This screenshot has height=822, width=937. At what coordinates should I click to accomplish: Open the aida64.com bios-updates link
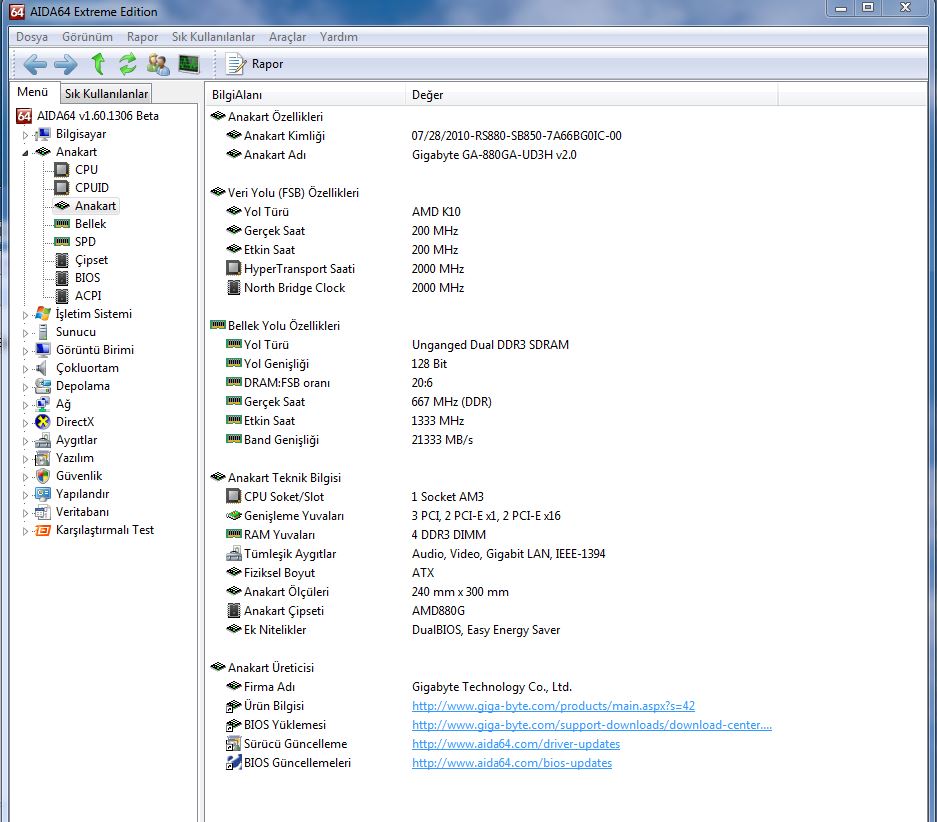tap(512, 763)
